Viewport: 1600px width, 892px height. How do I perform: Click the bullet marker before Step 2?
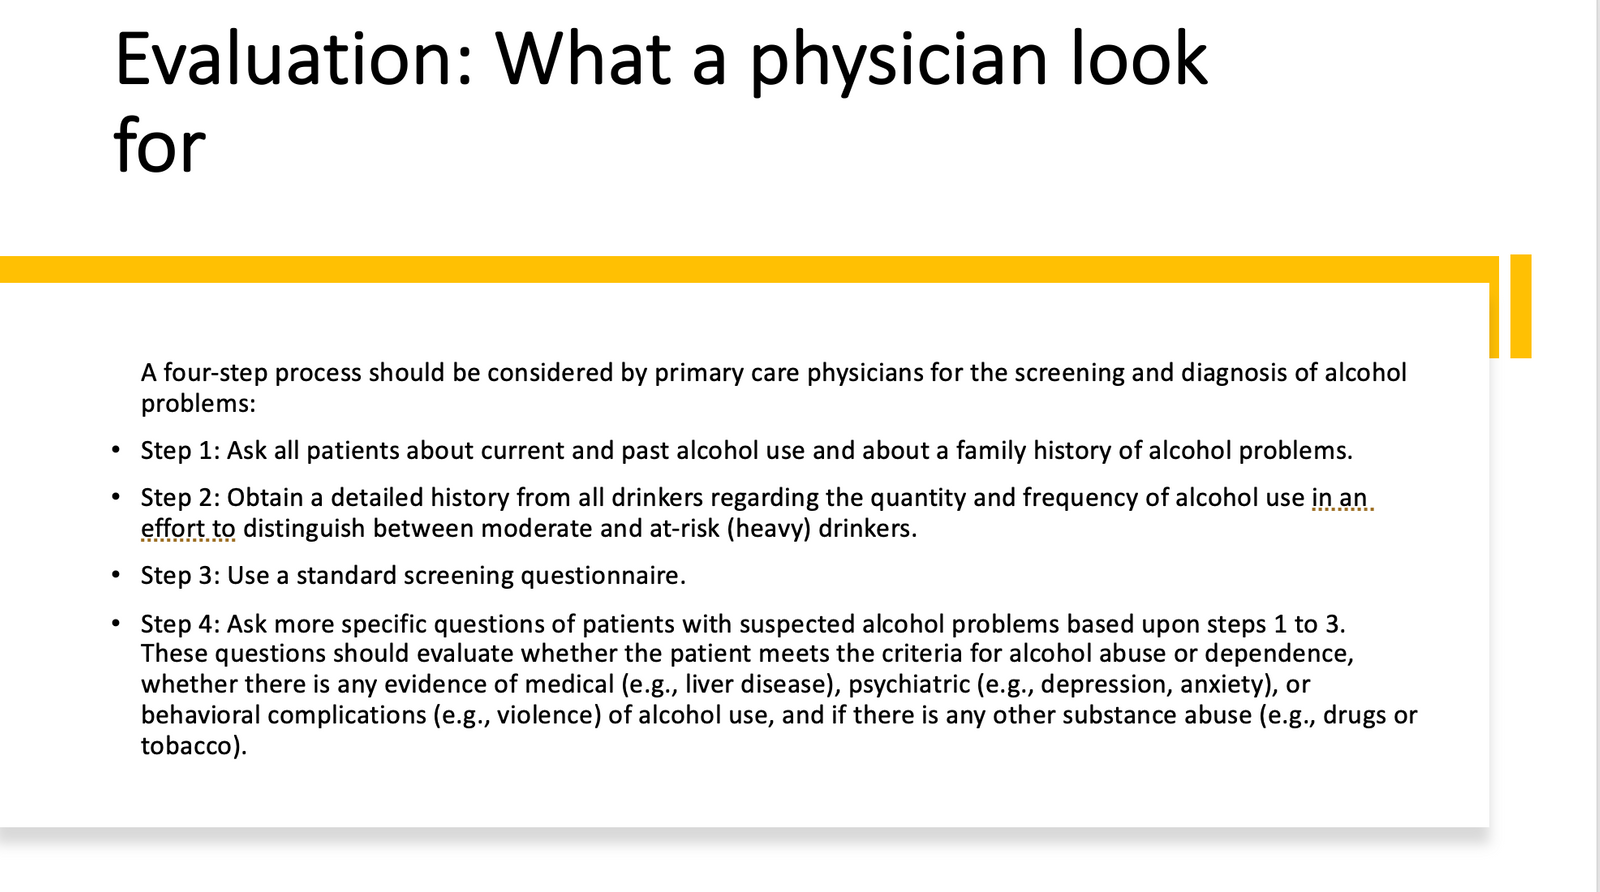[x=118, y=497]
